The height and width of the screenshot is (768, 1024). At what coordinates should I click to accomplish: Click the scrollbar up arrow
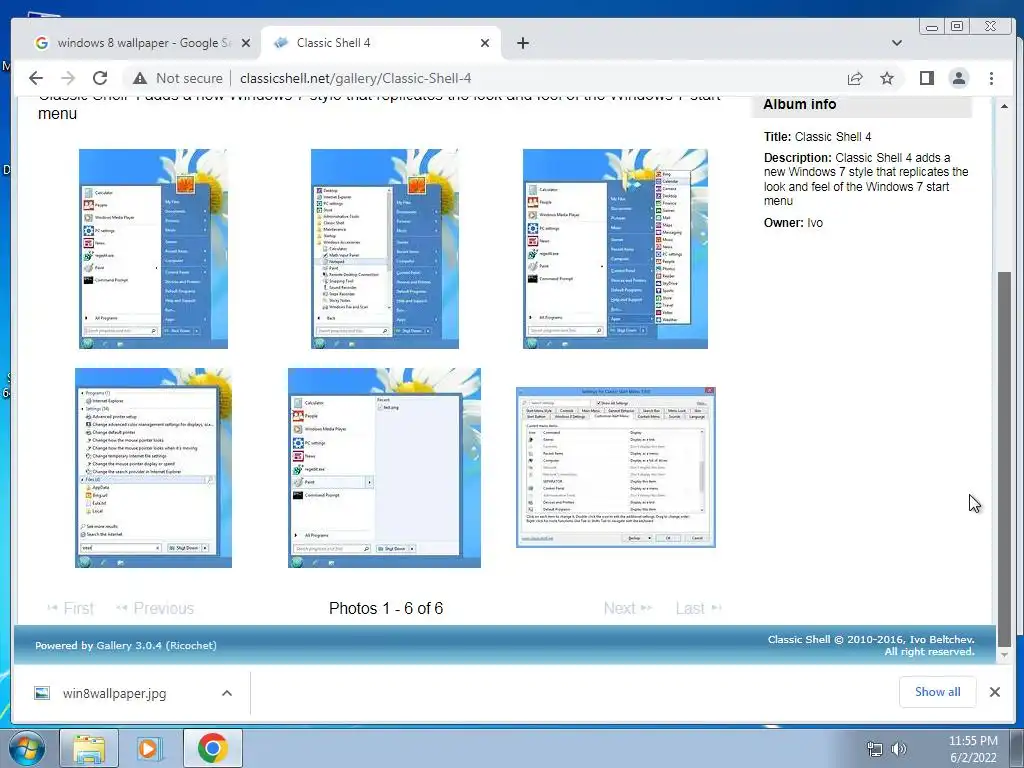1004,106
